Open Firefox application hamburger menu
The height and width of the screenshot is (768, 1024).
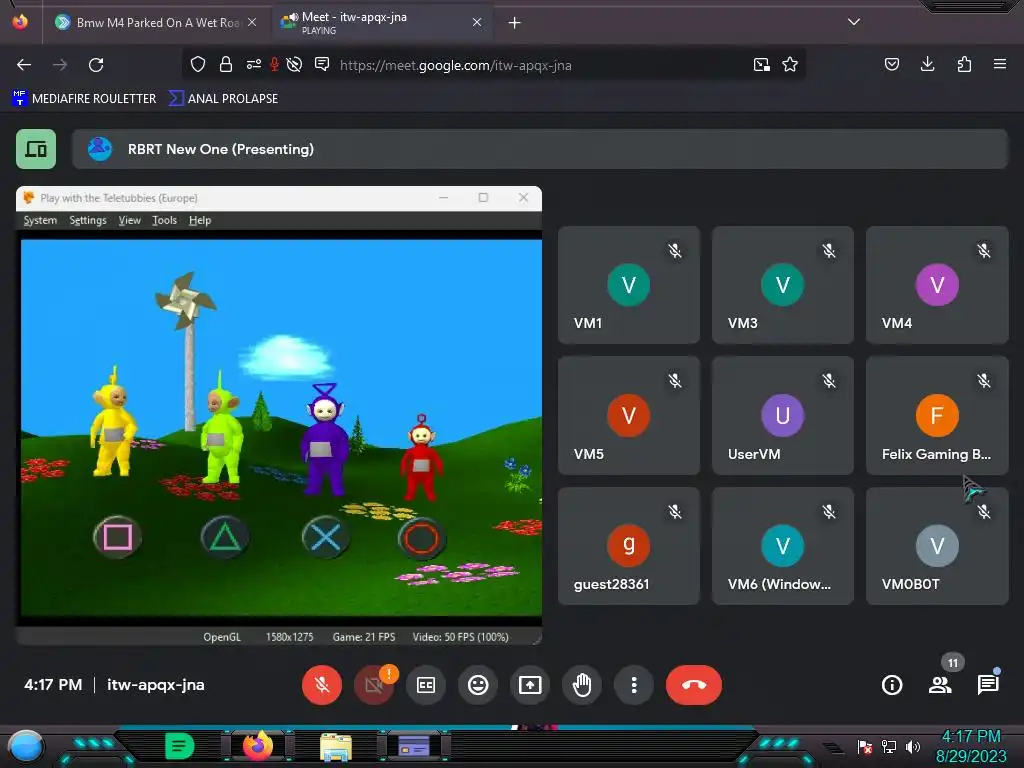click(x=1000, y=65)
